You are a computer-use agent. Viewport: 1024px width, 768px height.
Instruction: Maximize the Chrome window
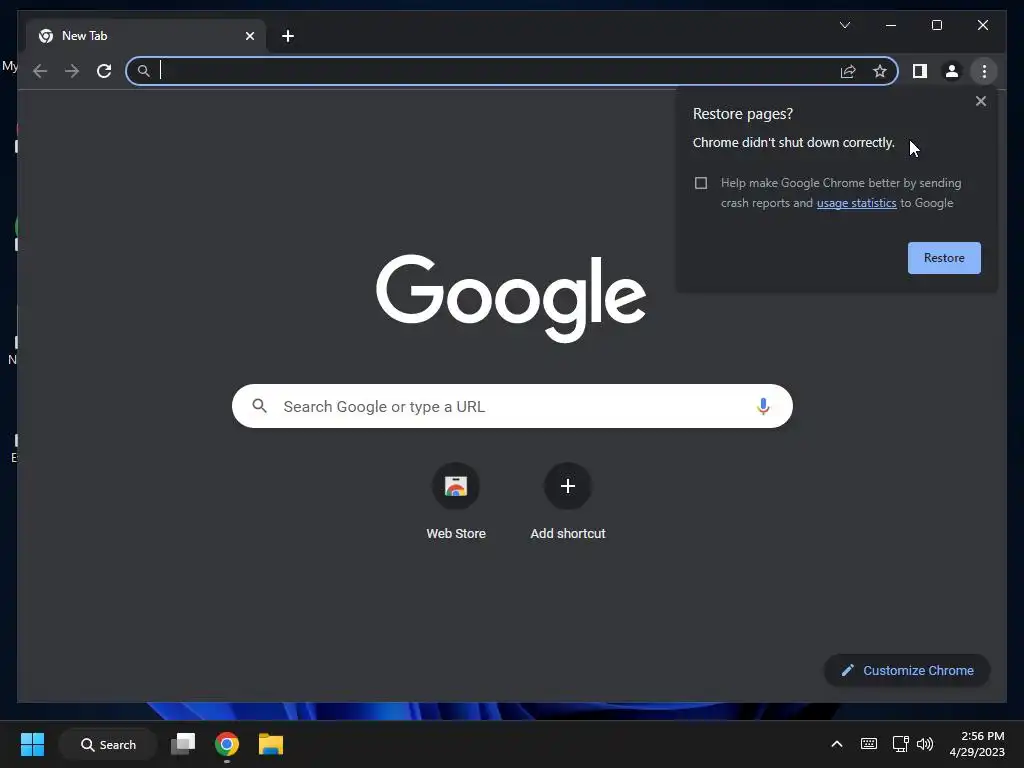(936, 25)
